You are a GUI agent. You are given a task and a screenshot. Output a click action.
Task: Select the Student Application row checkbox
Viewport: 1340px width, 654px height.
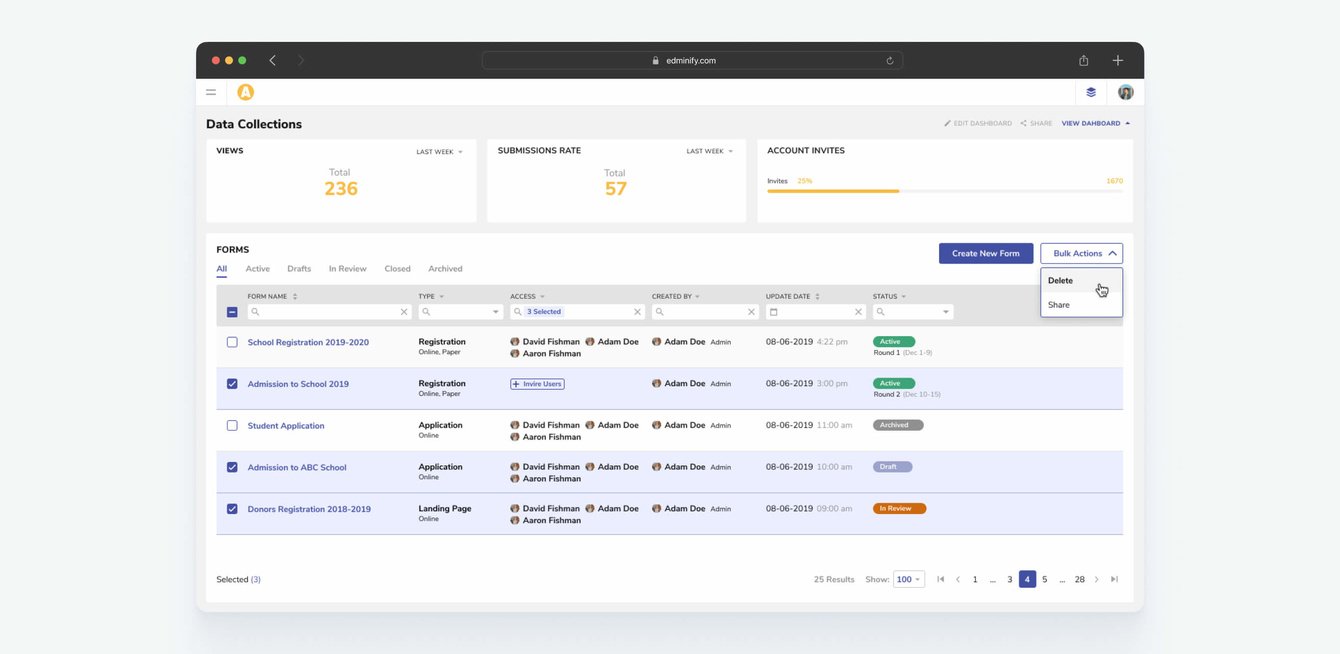(x=232, y=426)
